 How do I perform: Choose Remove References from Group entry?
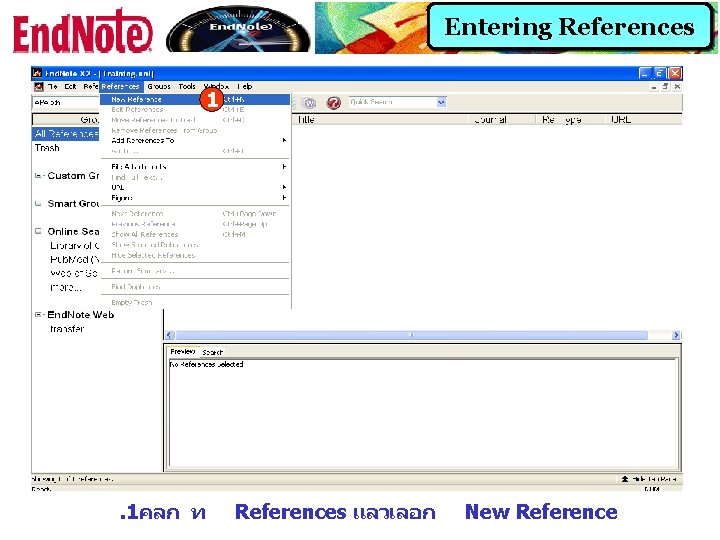[x=195, y=130]
